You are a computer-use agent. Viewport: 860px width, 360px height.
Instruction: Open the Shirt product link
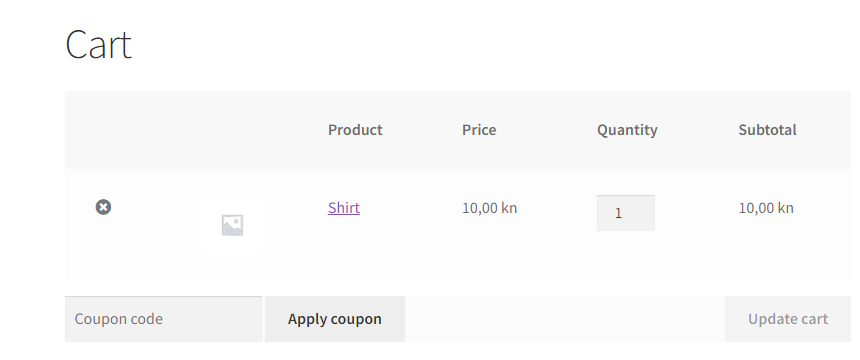click(x=344, y=207)
